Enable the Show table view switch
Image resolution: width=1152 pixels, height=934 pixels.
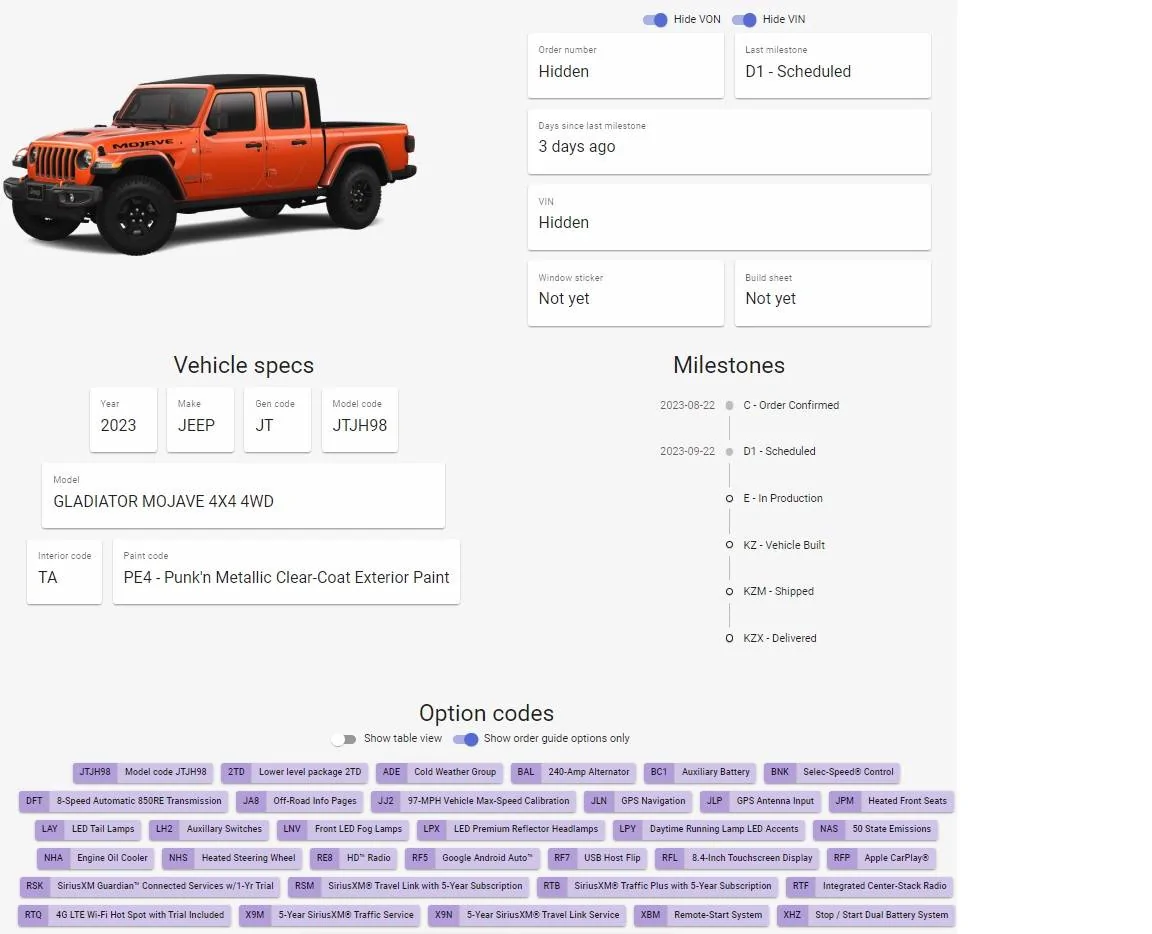[344, 739]
